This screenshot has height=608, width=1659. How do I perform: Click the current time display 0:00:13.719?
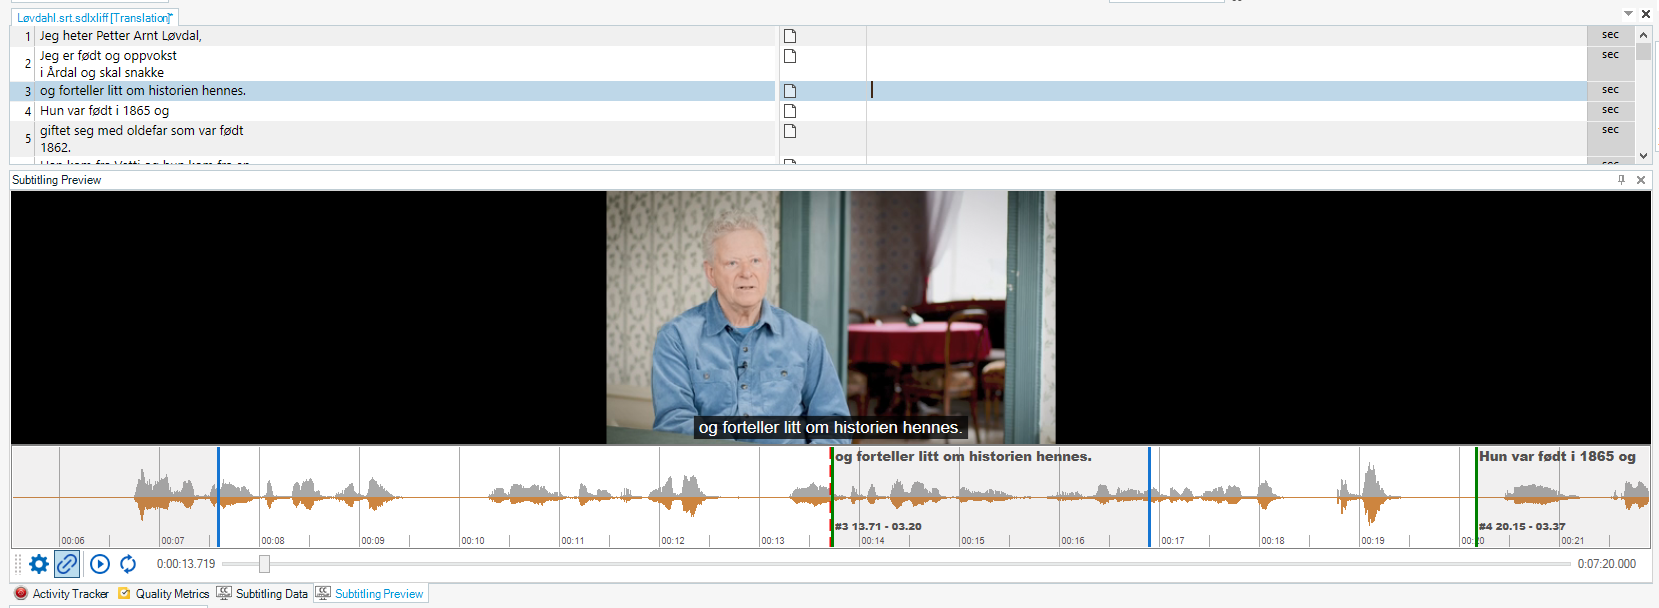coord(186,564)
